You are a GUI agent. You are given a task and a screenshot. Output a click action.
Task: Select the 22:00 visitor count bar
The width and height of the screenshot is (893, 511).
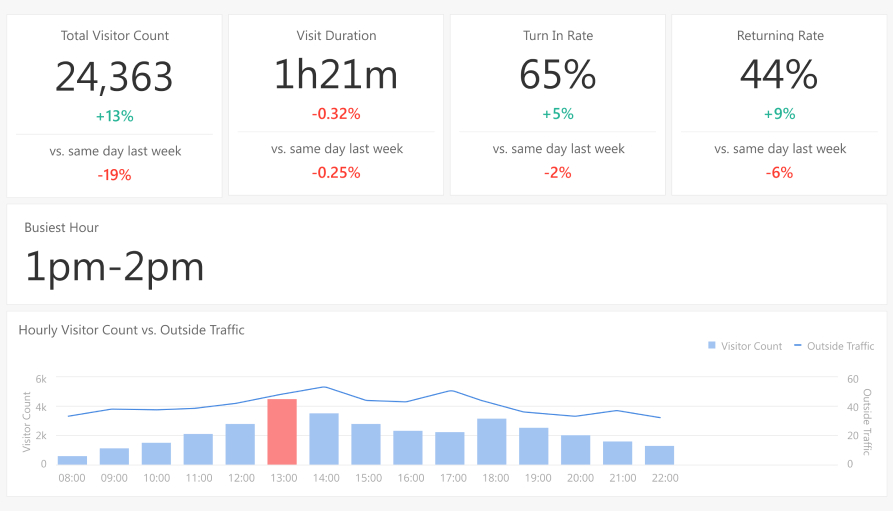click(660, 455)
